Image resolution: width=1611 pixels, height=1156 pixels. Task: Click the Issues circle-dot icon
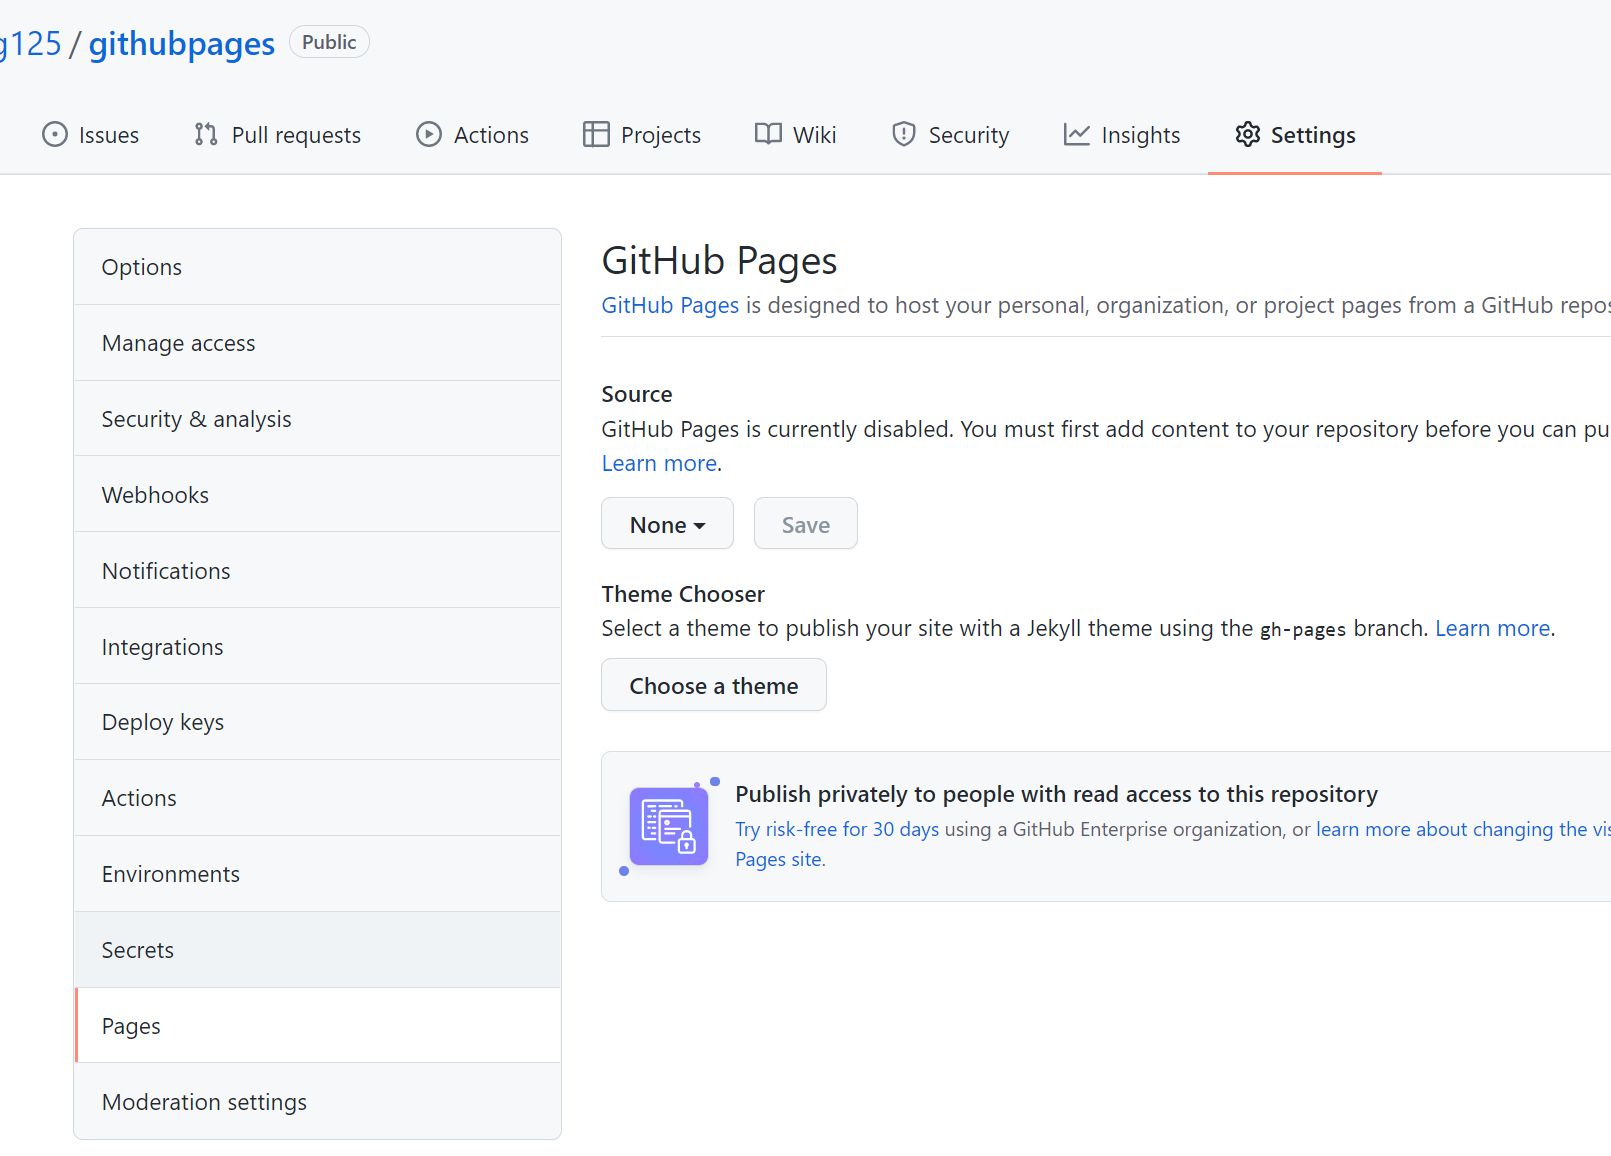55,134
